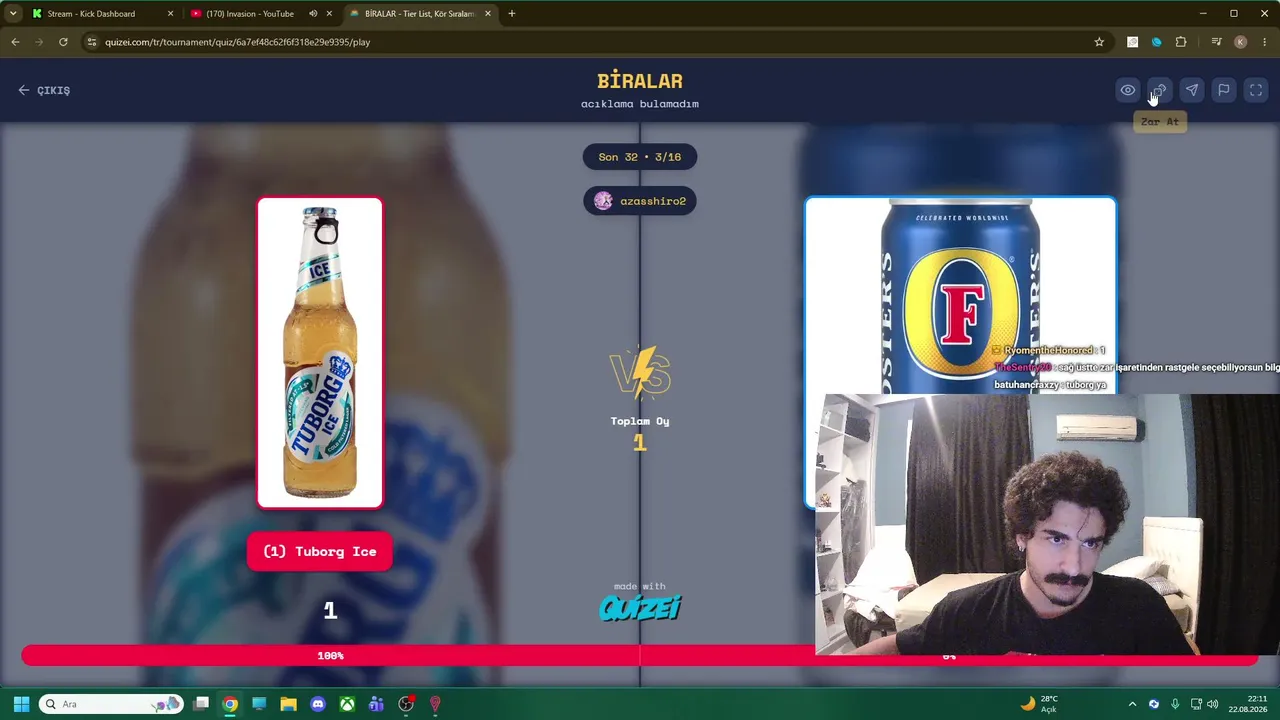Expand the tab search dropdown

13,14
